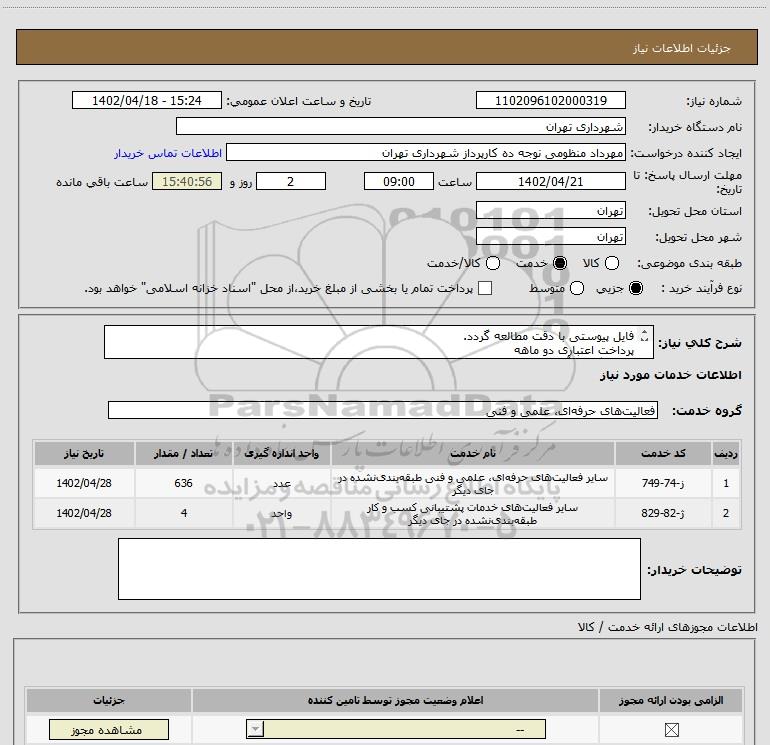Click row 2 need date 1402/04/28
The height and width of the screenshot is (745, 770).
pos(84,513)
